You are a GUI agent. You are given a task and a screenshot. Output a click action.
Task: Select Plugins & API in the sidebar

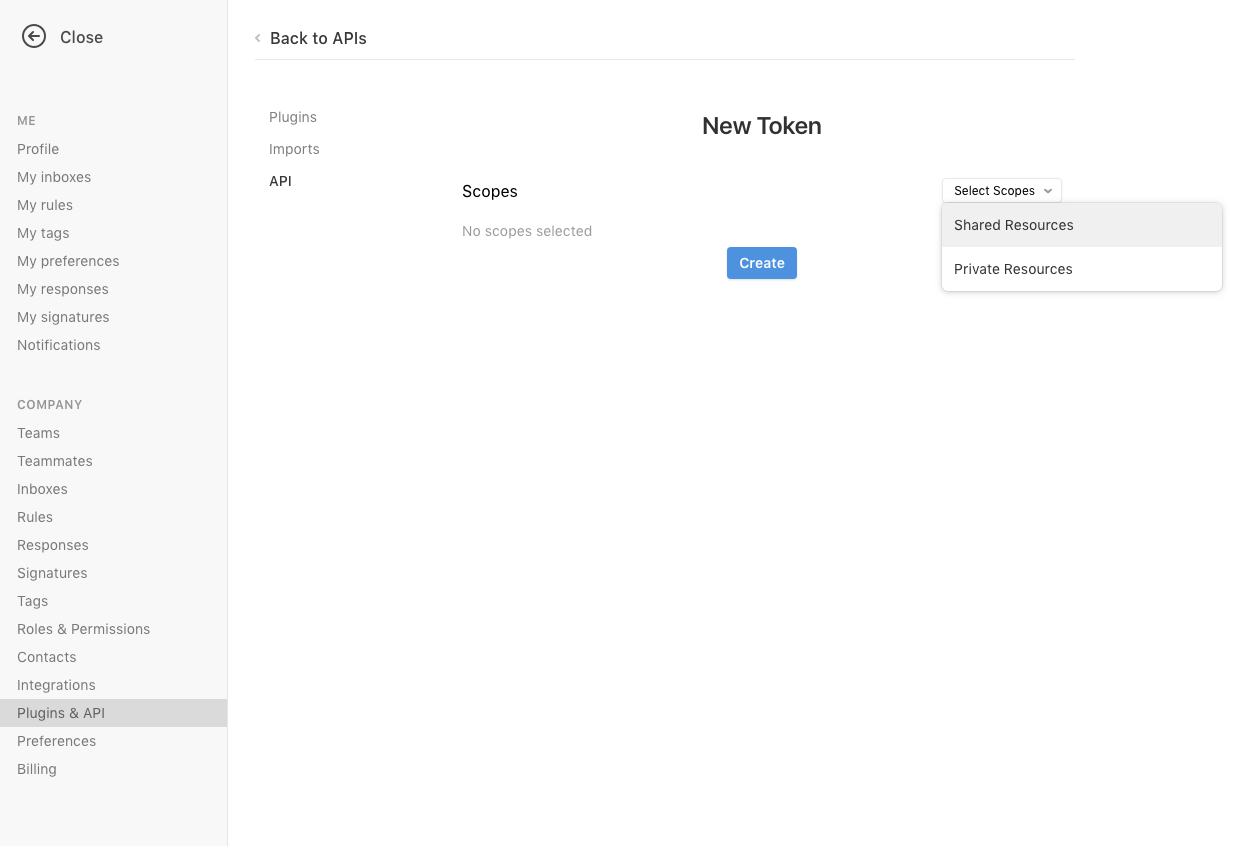pyautogui.click(x=61, y=712)
